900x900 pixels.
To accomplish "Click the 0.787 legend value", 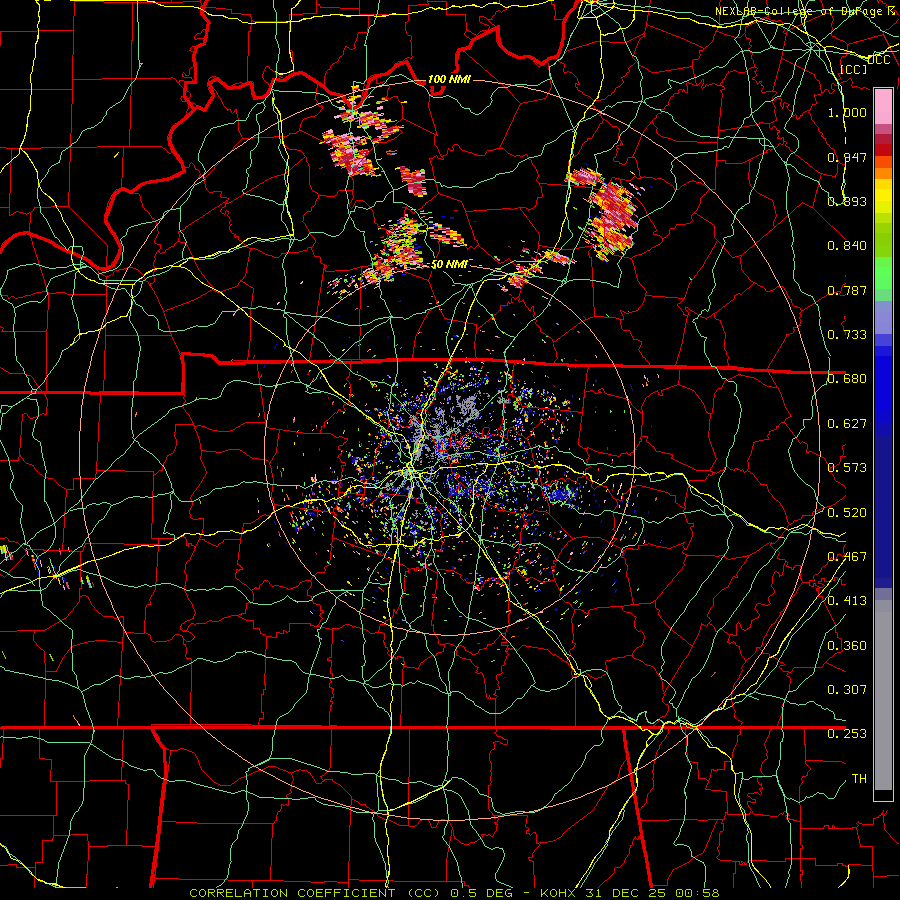I will tap(847, 290).
